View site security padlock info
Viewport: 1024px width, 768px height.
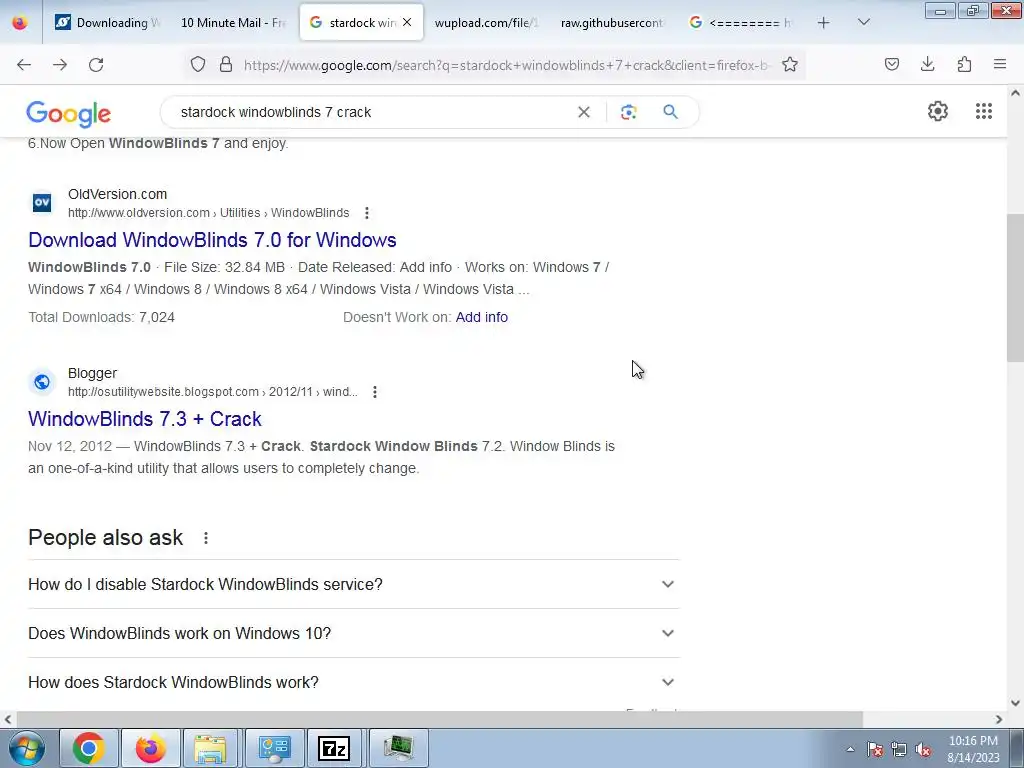pyautogui.click(x=226, y=65)
